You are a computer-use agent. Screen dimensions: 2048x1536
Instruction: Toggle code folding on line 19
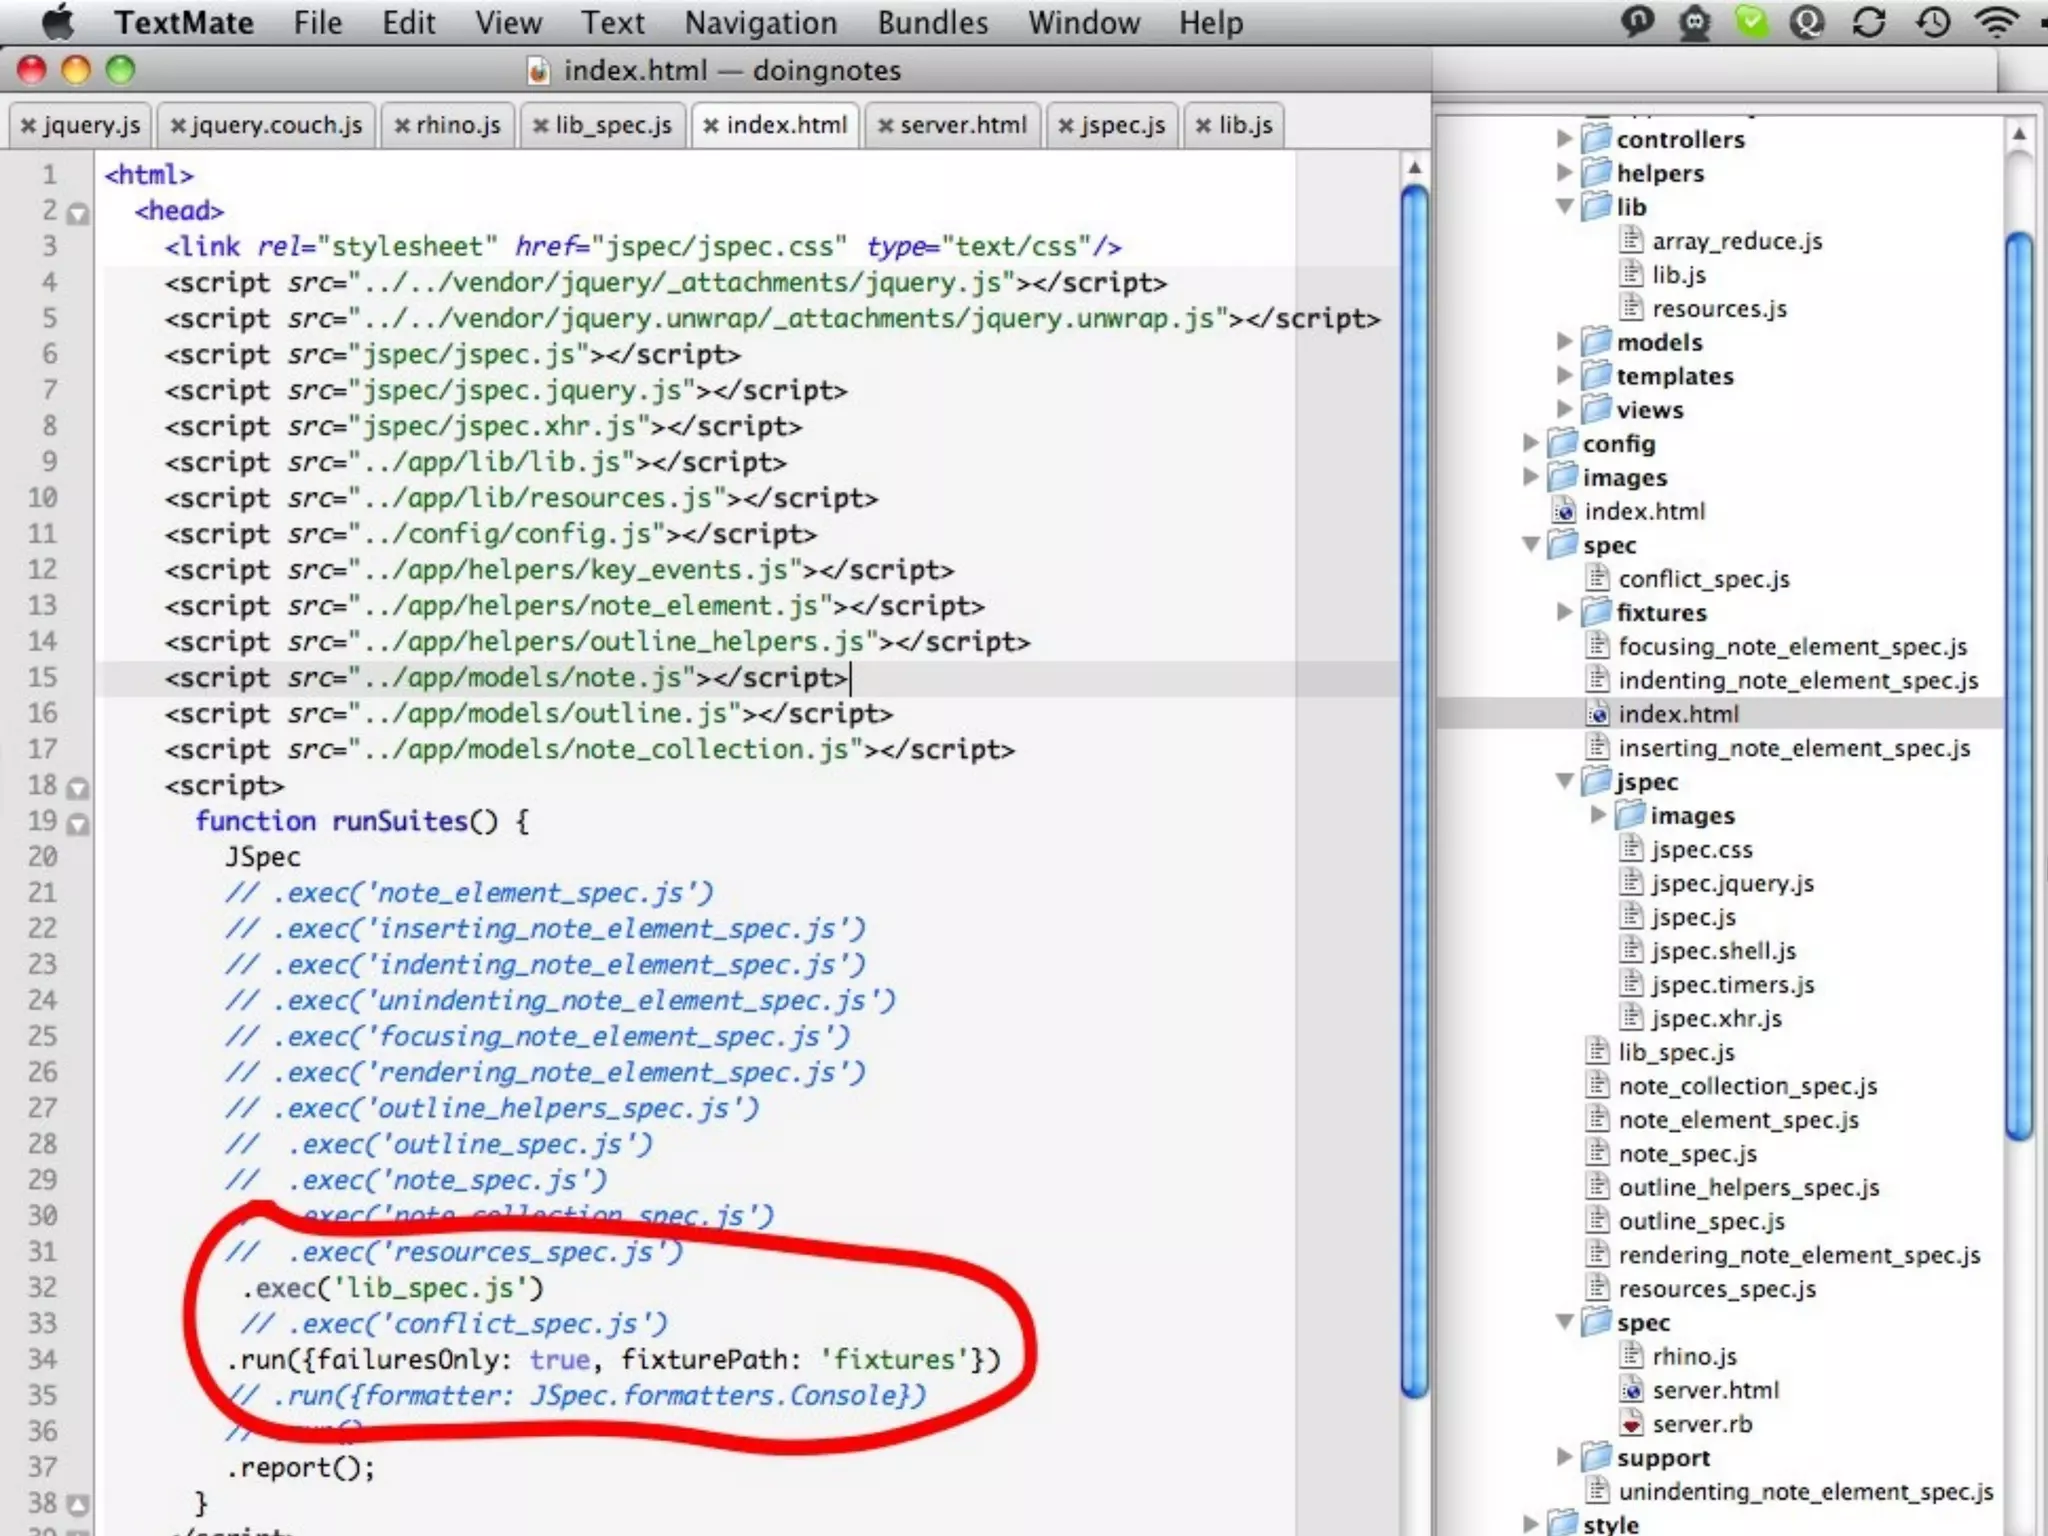click(78, 824)
